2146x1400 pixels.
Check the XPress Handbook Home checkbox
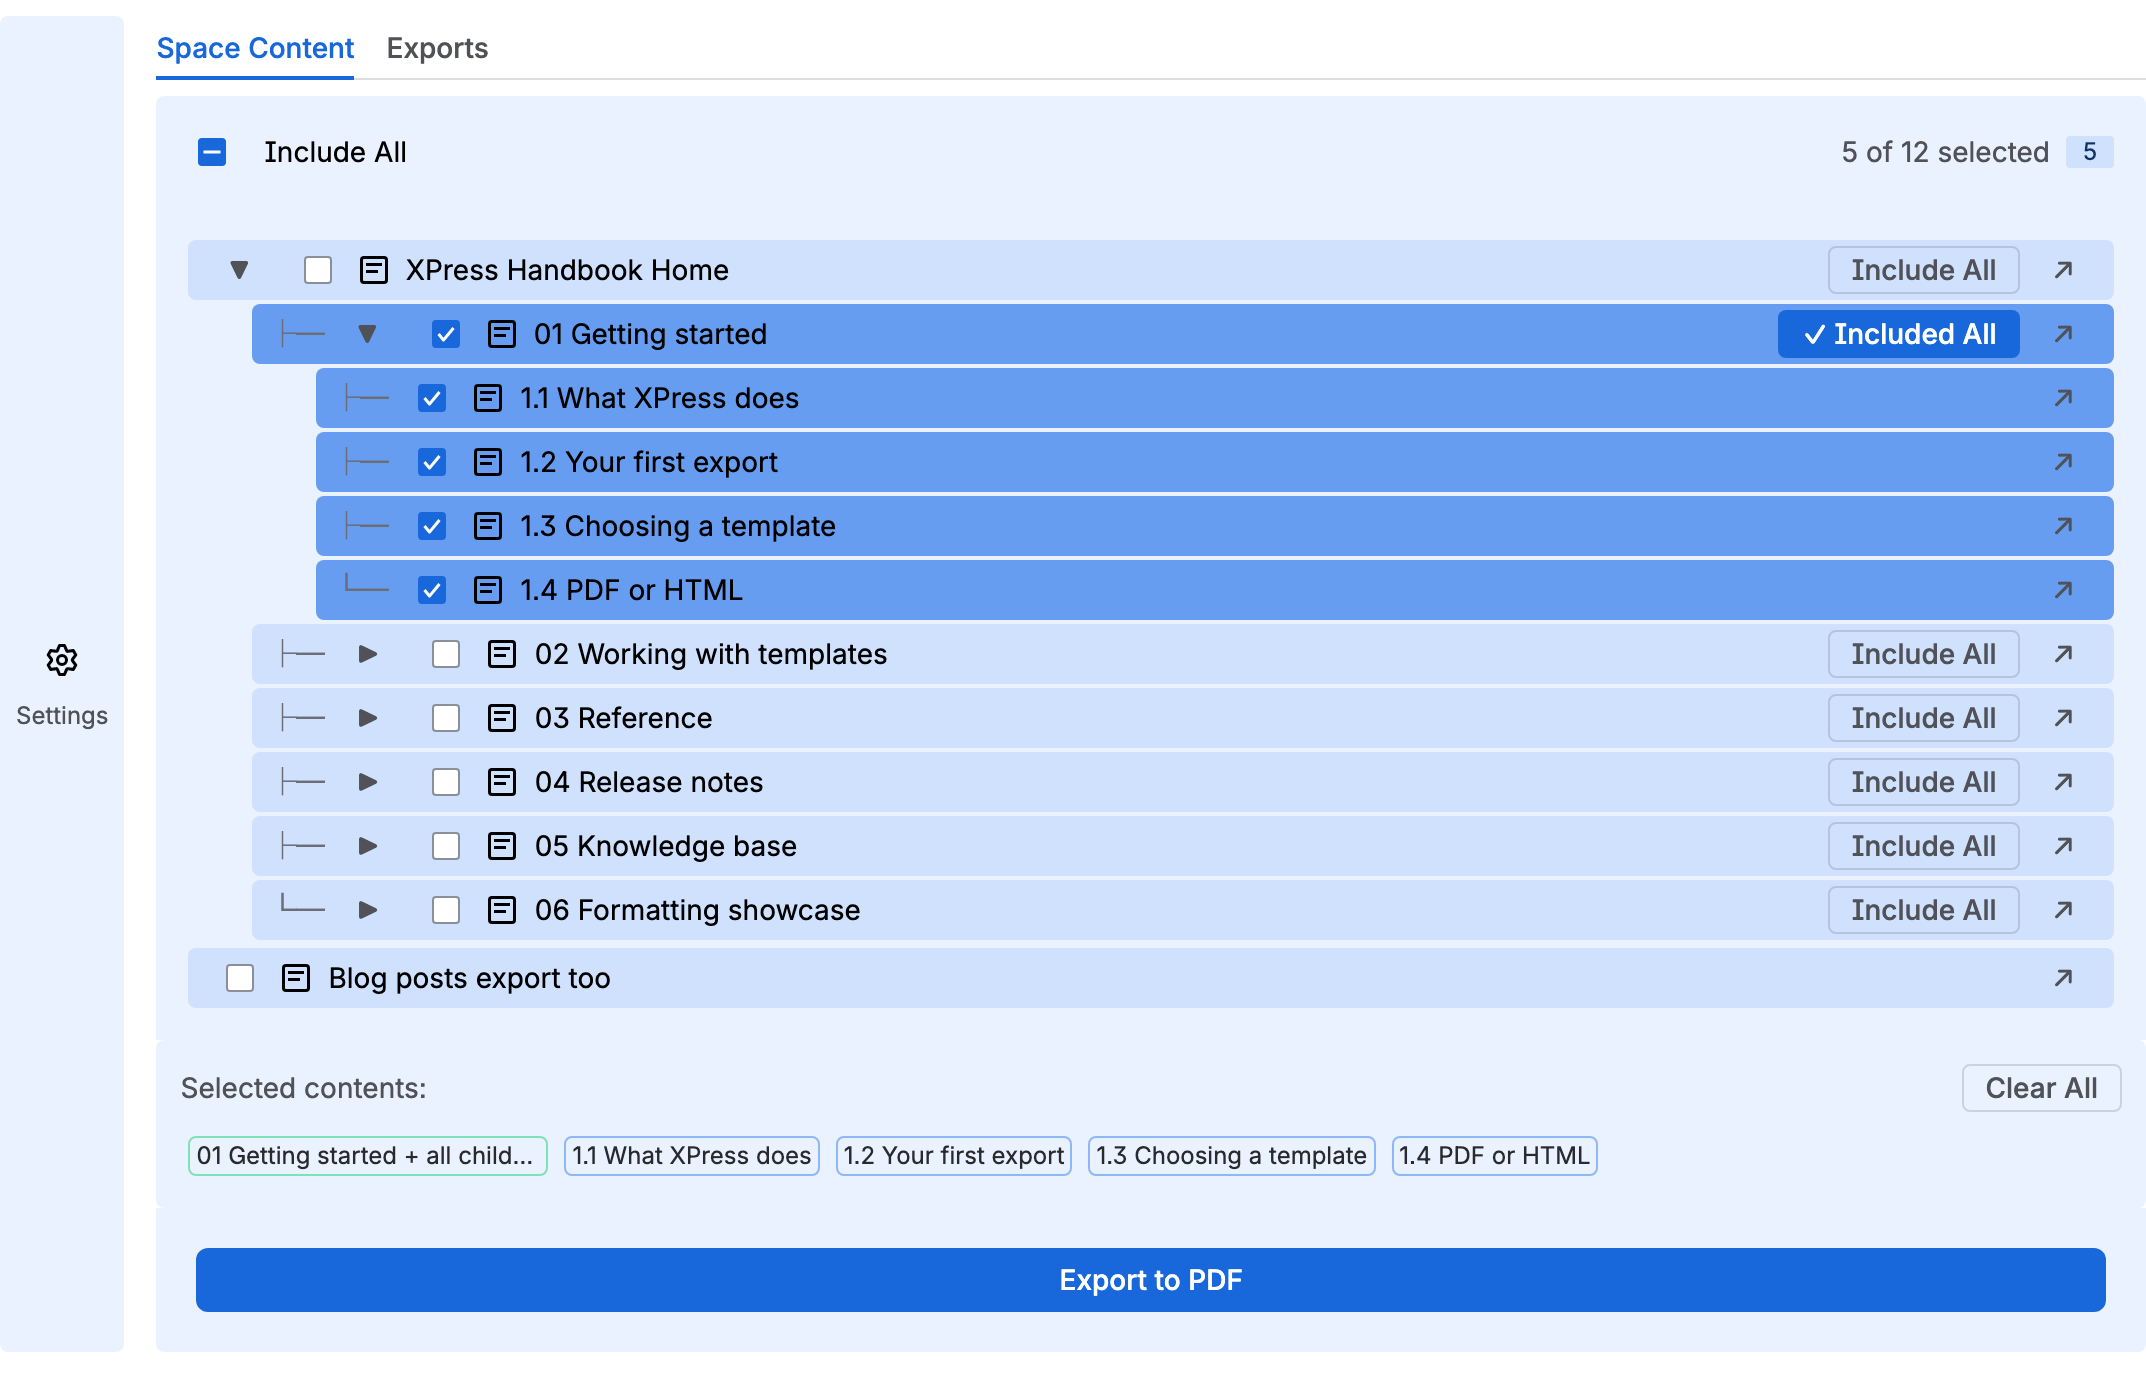pyautogui.click(x=318, y=270)
